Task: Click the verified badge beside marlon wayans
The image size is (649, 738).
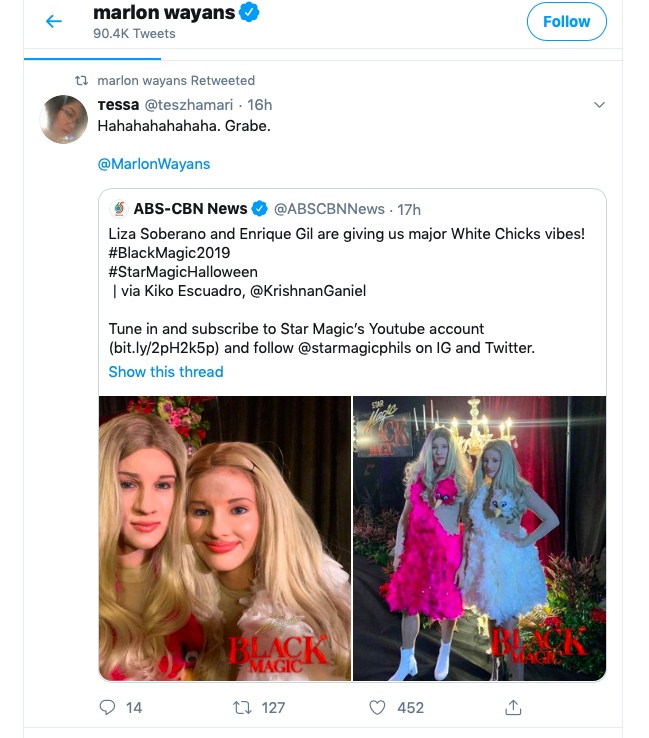Action: (x=252, y=13)
